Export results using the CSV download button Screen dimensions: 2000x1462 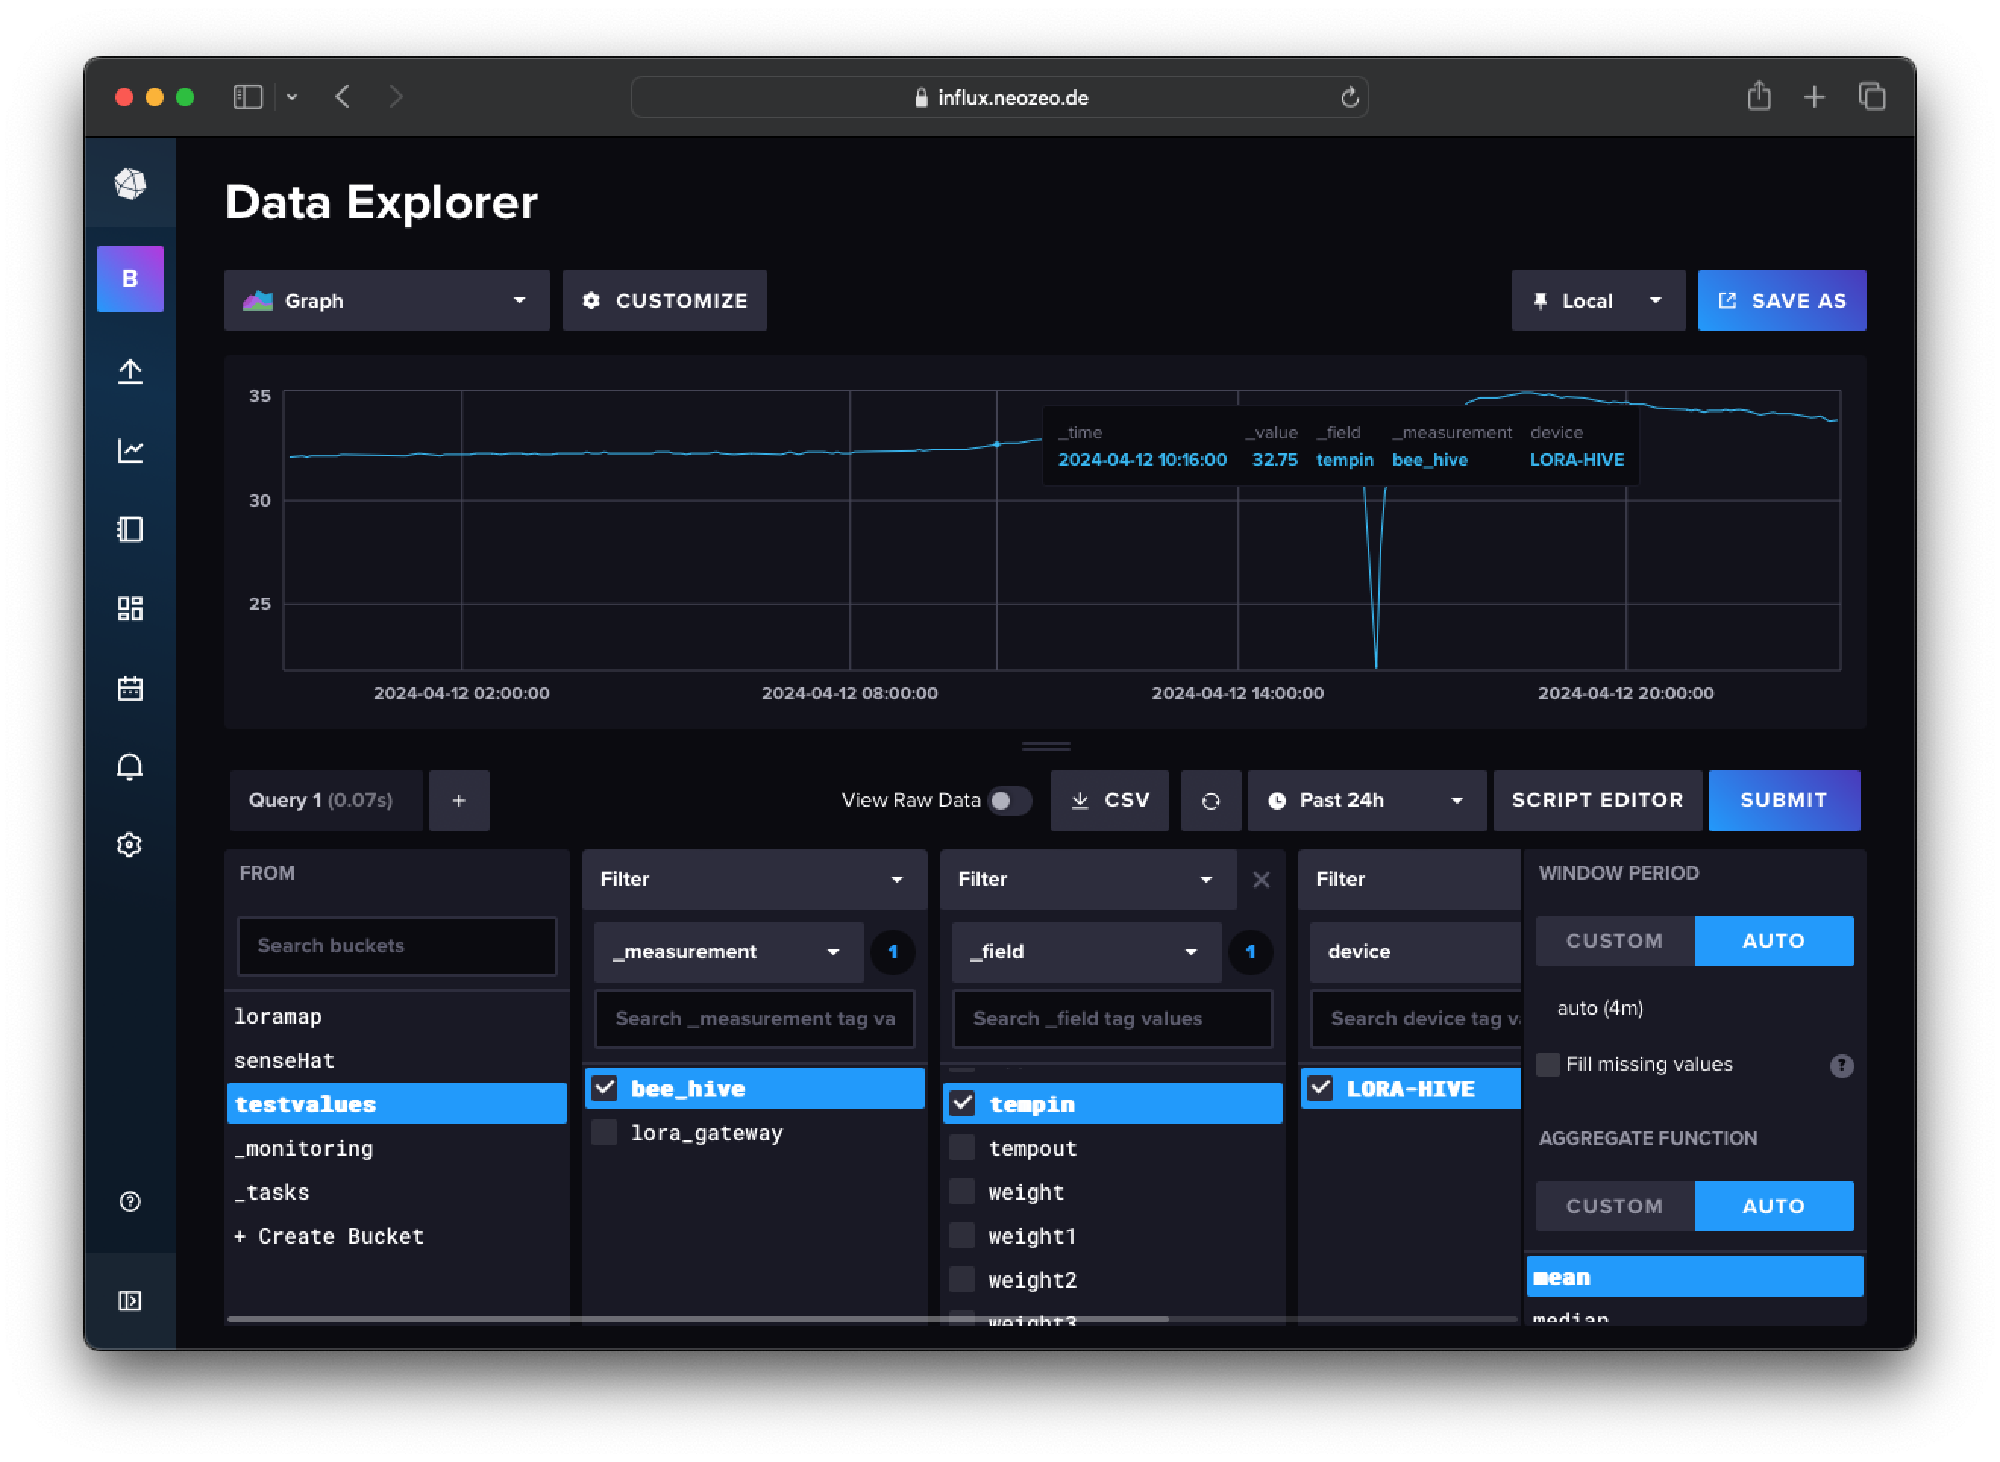[1109, 800]
